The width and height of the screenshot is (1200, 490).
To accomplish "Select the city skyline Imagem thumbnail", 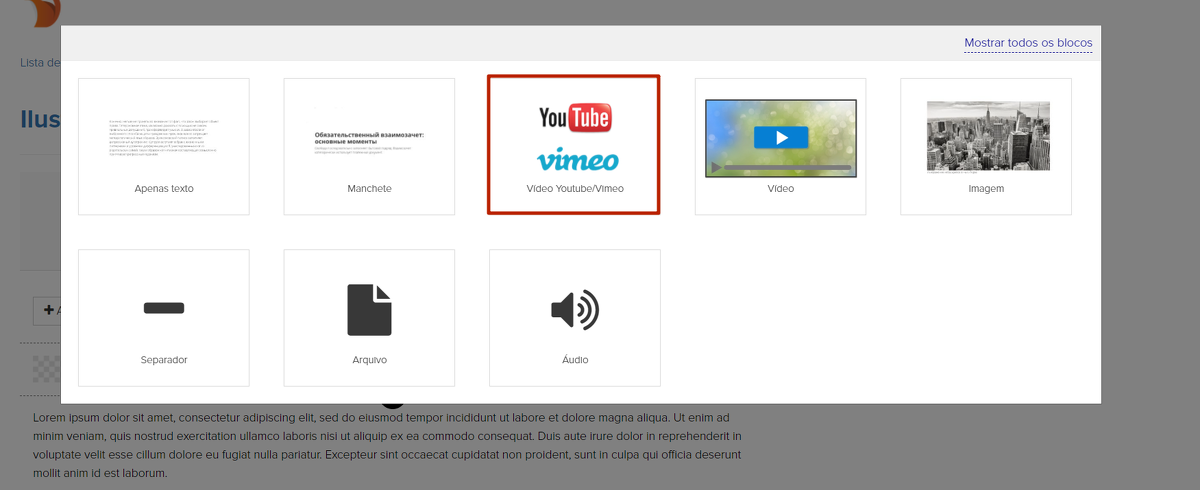I will [x=988, y=136].
